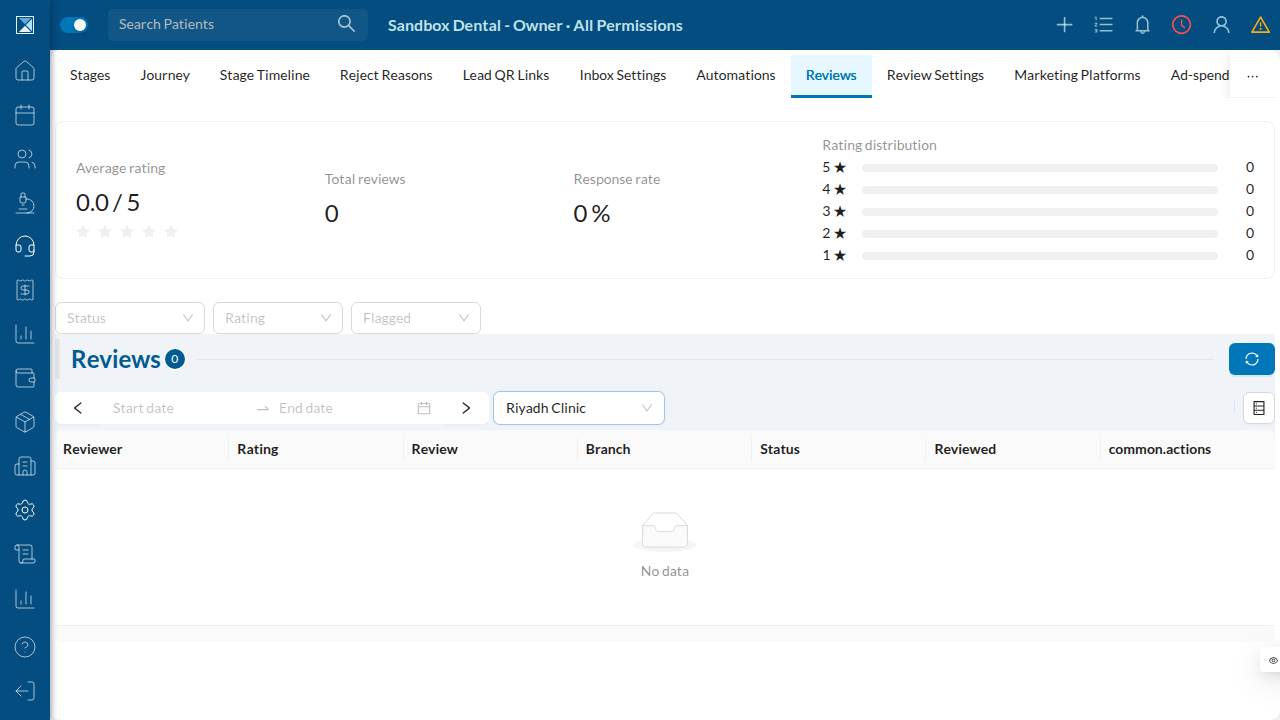1280x720 pixels.
Task: Click the eye visibility icon at right edge
Action: 1273,661
